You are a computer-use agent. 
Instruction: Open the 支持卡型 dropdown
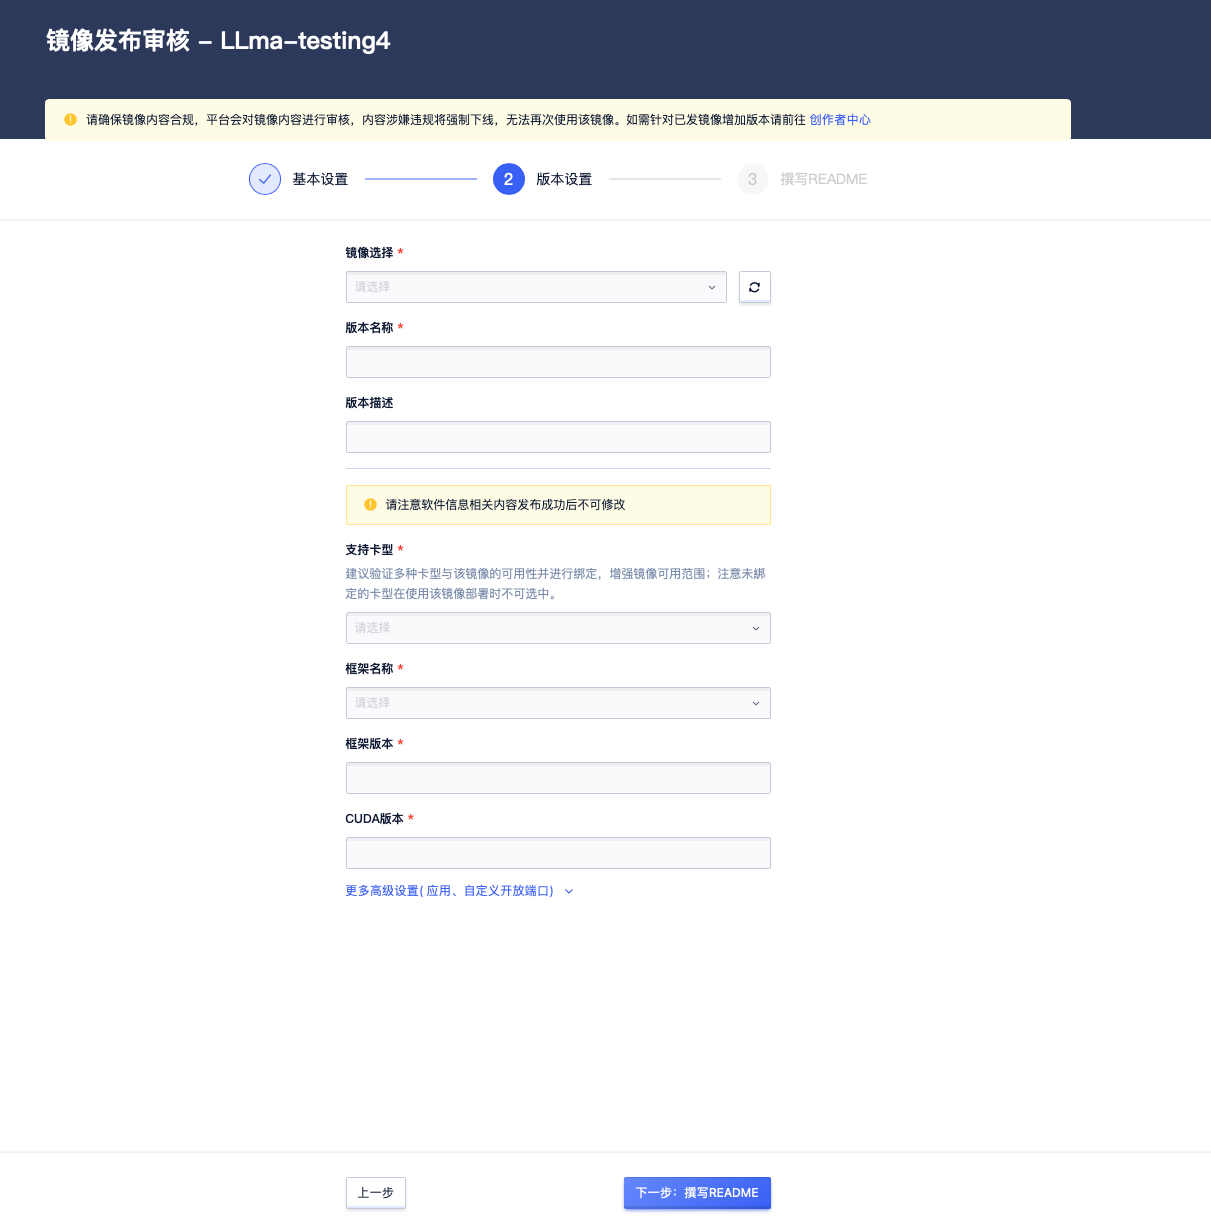coord(558,628)
